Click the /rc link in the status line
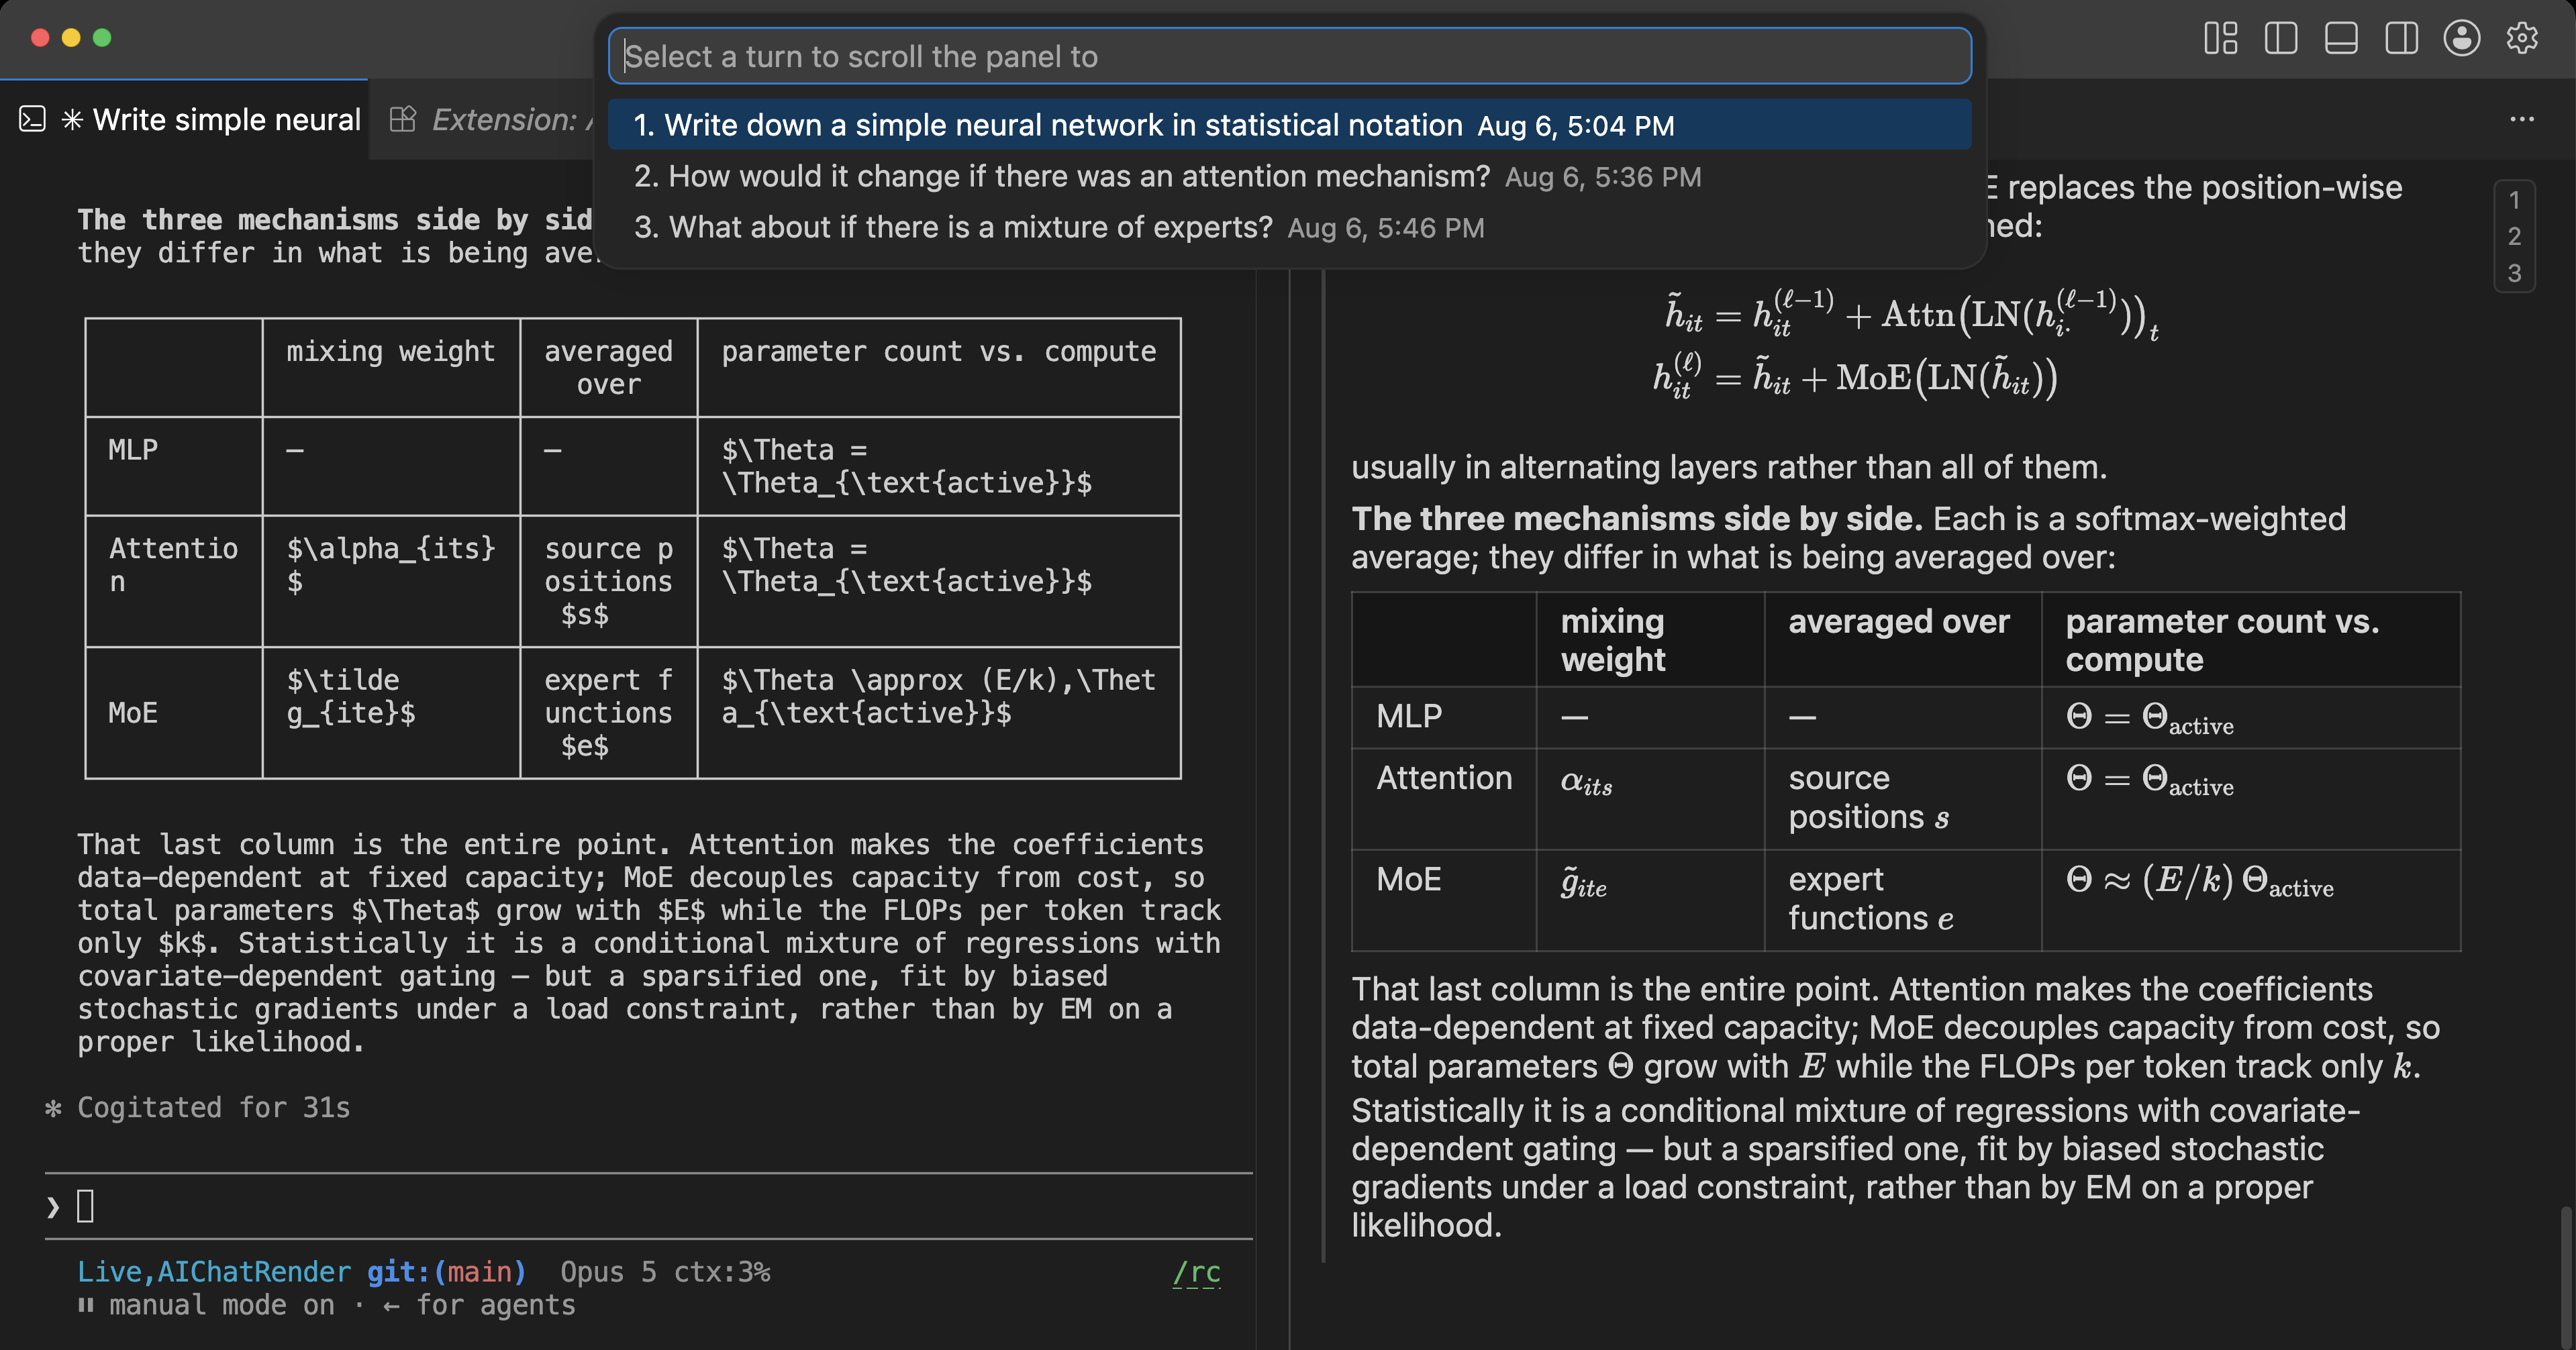 (1196, 1272)
